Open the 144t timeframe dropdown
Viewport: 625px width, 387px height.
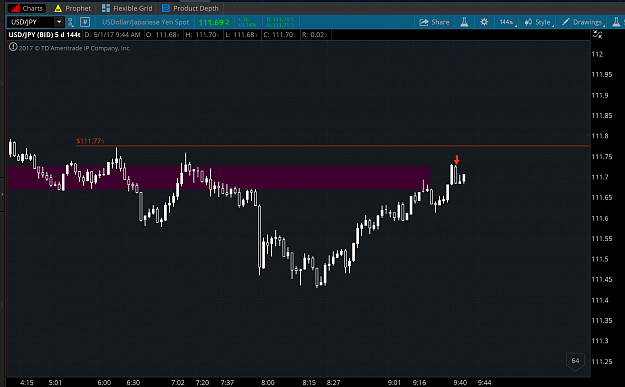[x=507, y=22]
